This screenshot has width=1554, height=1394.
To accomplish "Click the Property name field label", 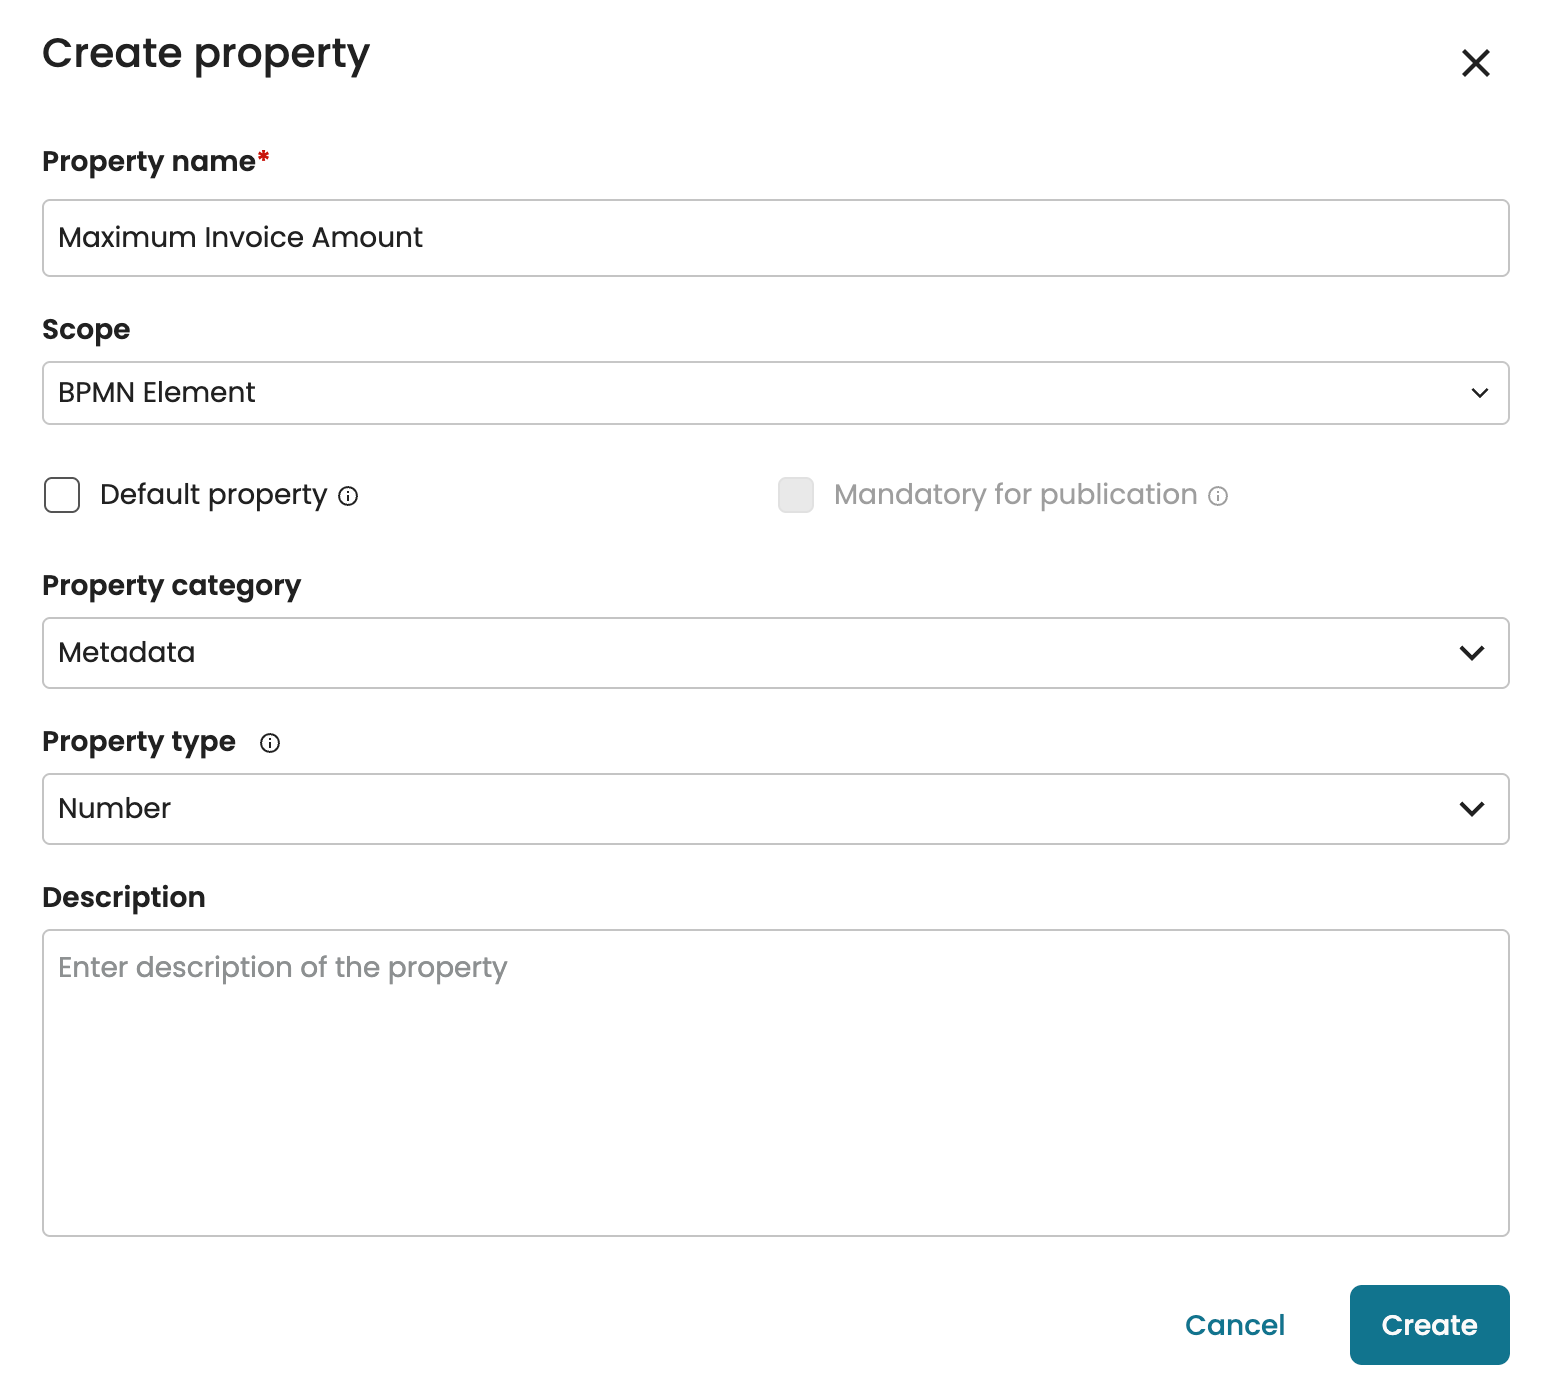I will (x=149, y=162).
